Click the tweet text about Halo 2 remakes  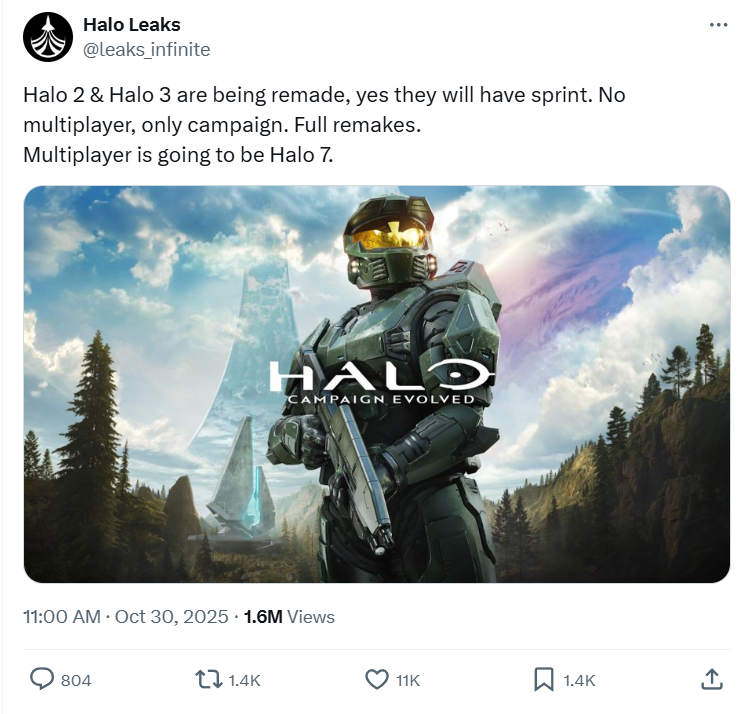[324, 125]
